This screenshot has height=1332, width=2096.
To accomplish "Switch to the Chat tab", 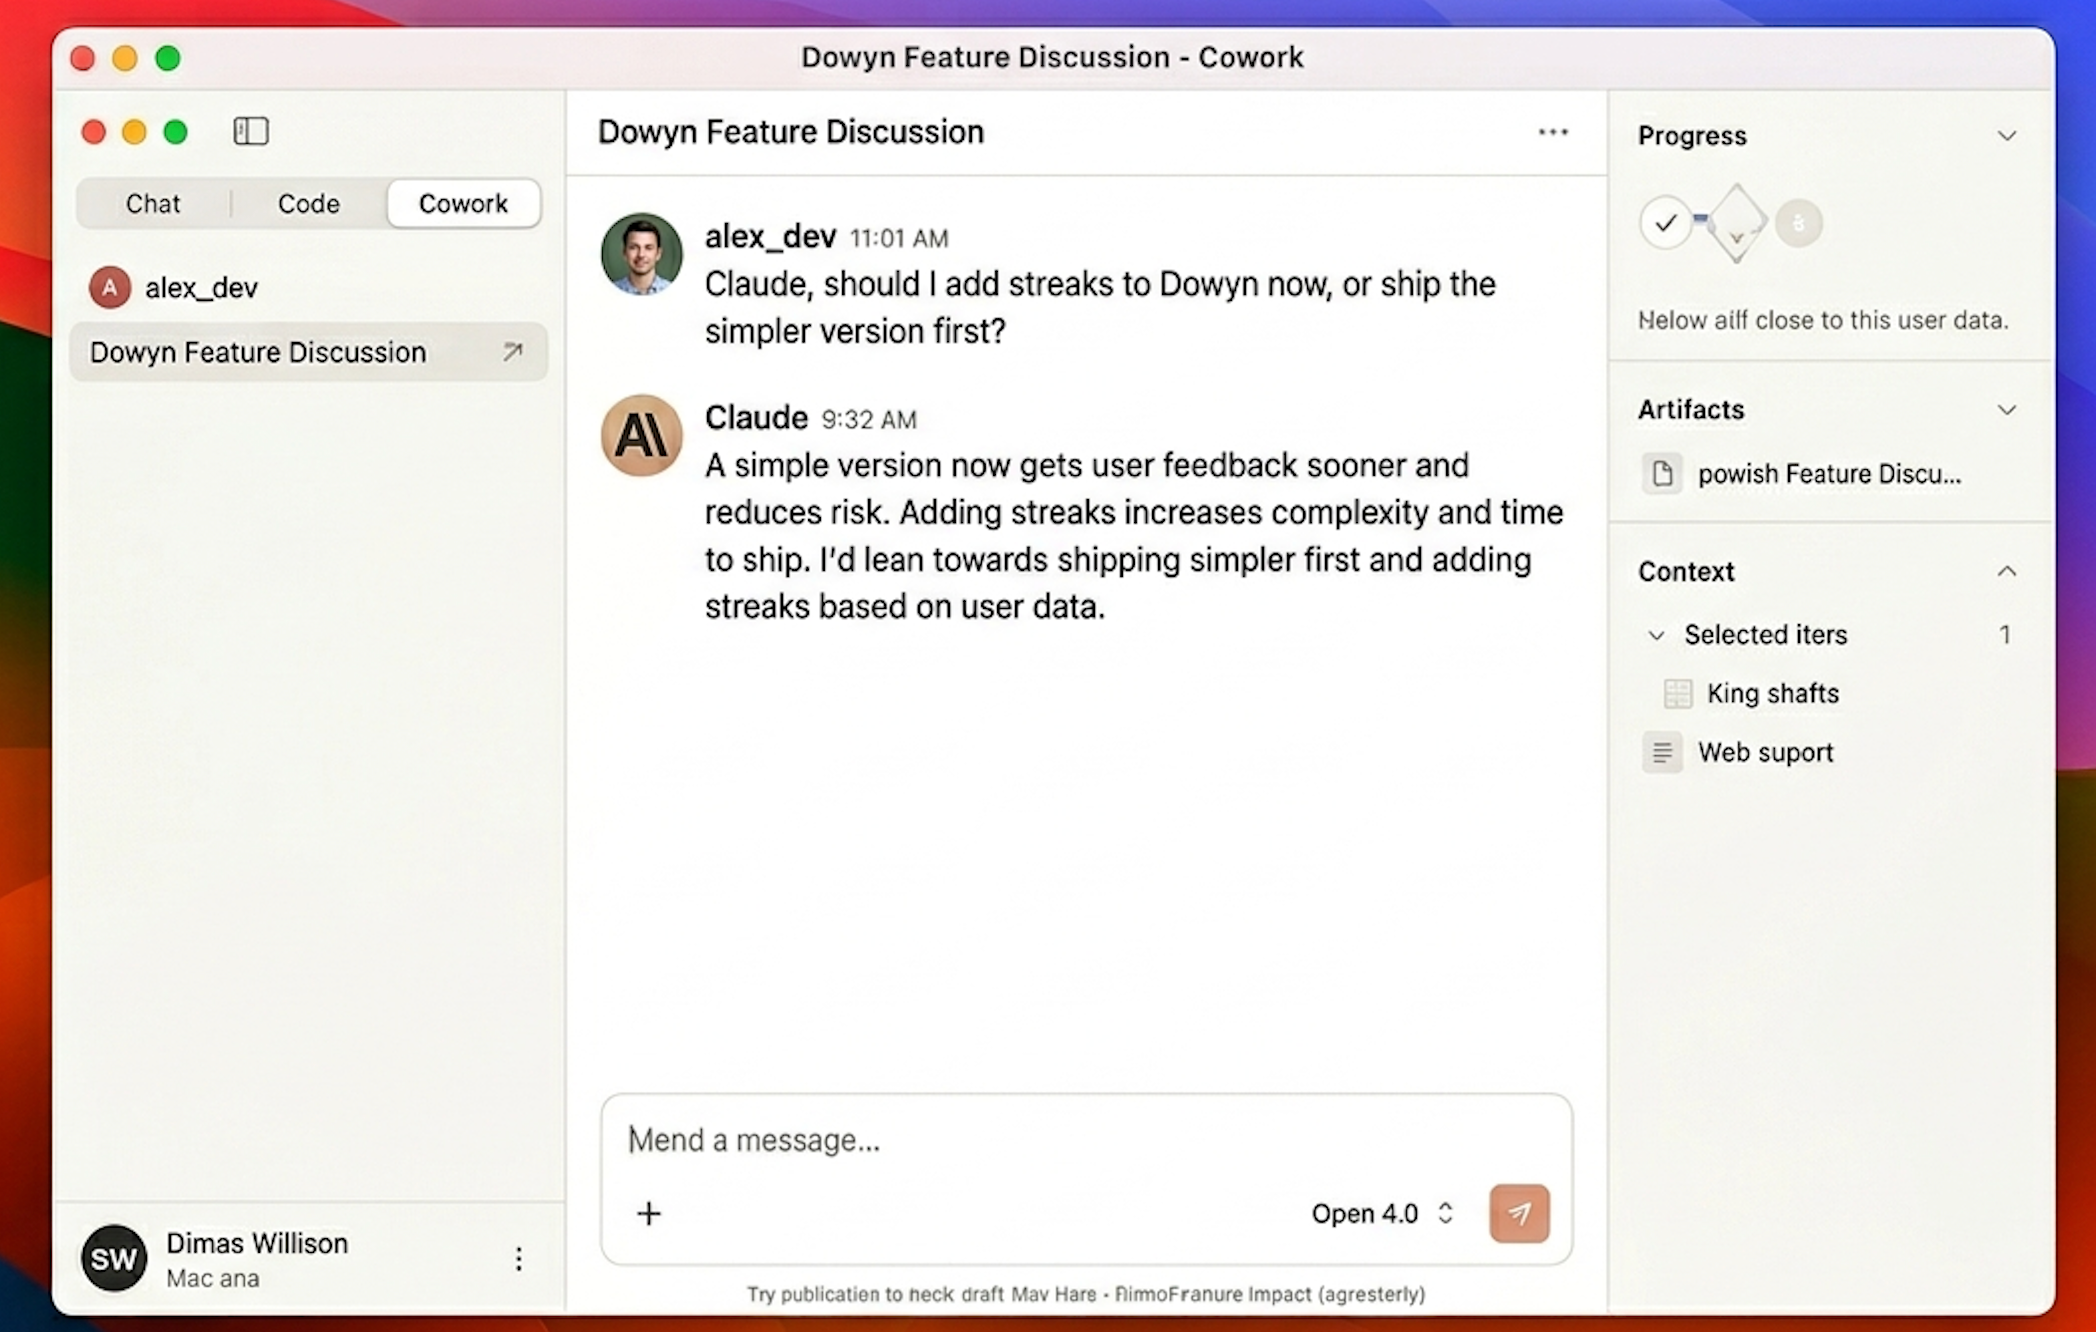I will [153, 204].
